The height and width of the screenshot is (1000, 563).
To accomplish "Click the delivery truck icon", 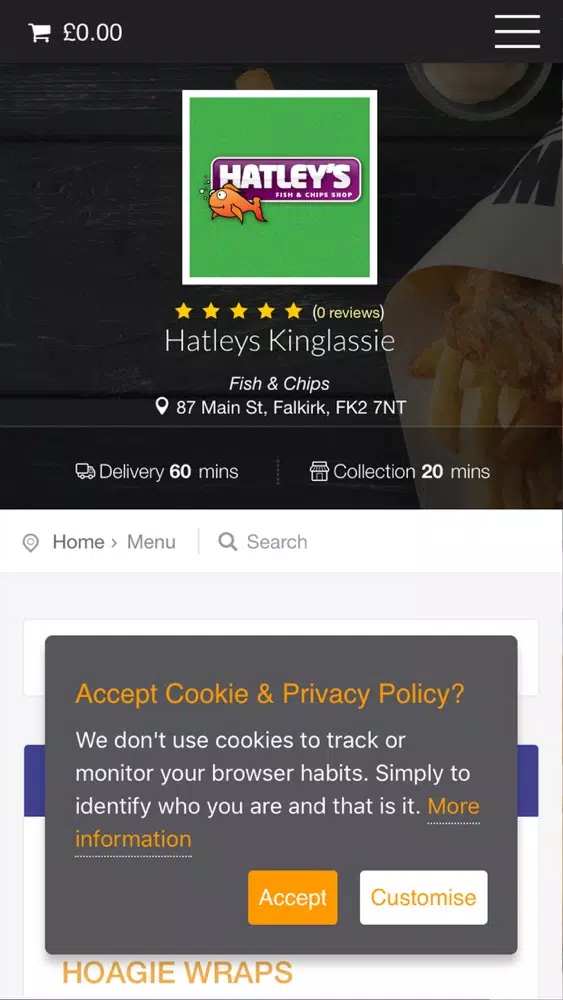I will (x=85, y=471).
